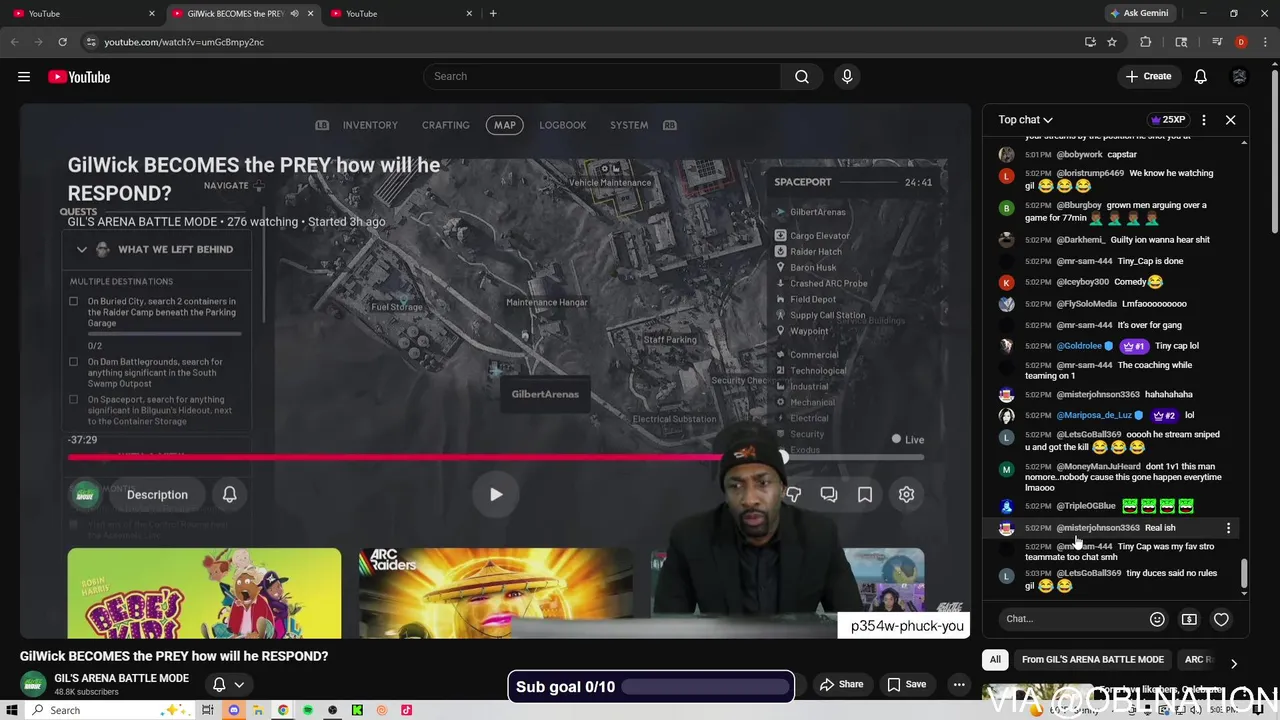Open a new browser tab
Screen dimensions: 1280x720
point(493,14)
